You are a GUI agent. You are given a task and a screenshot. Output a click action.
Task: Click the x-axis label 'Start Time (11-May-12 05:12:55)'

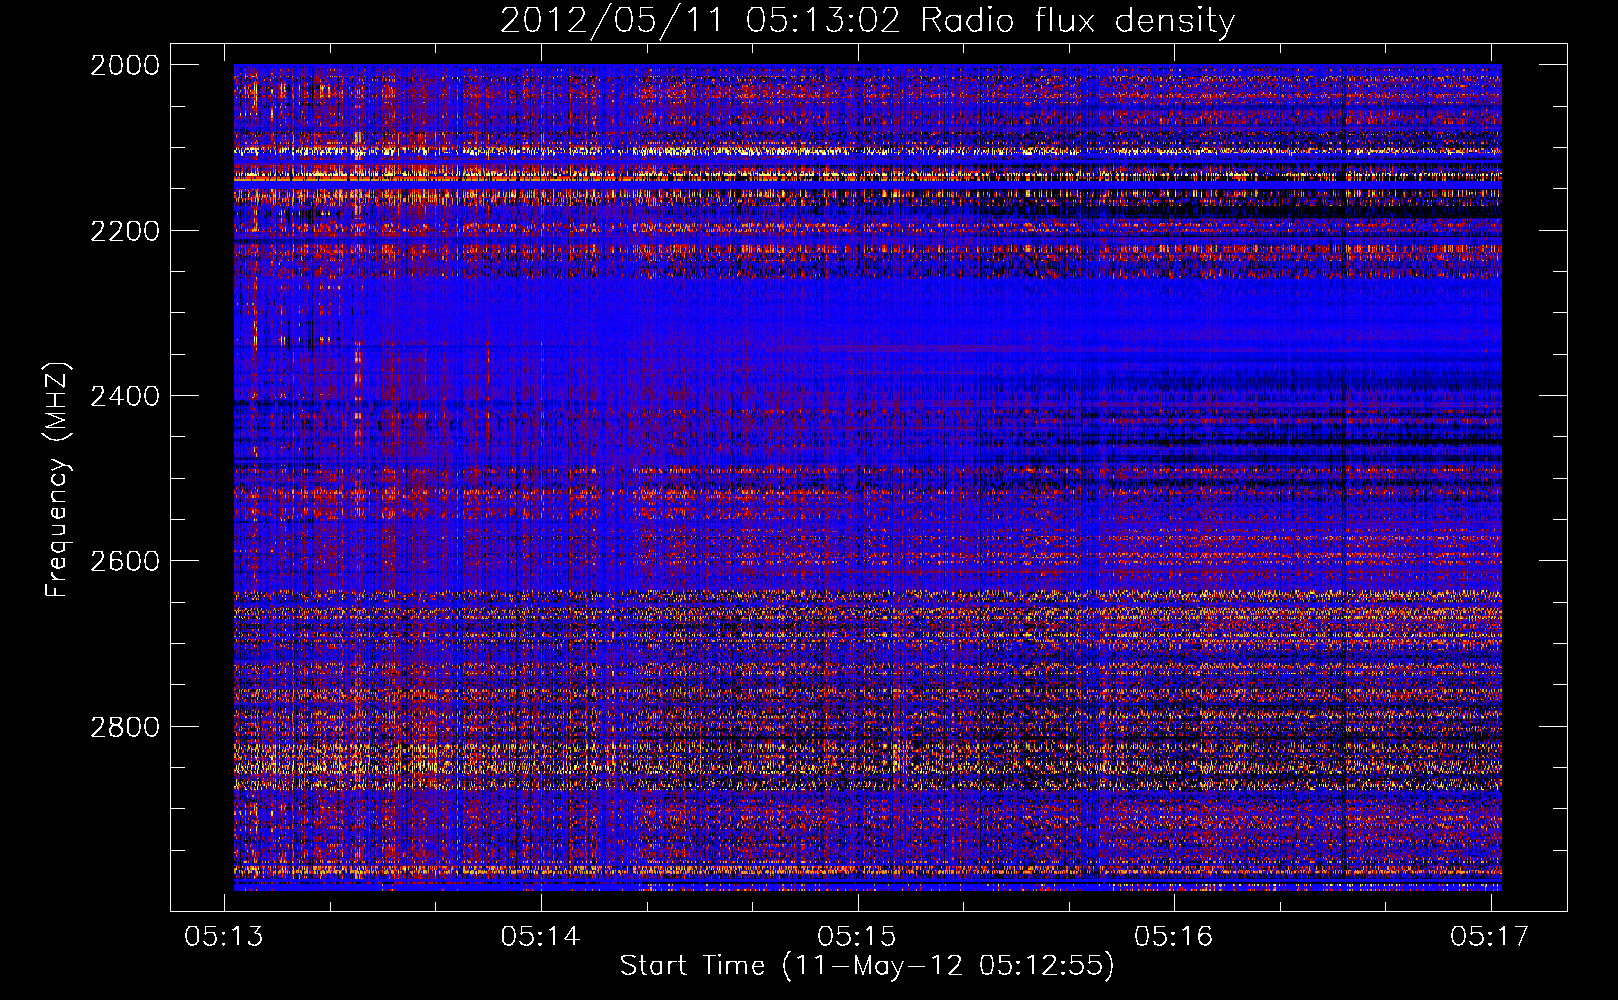coord(867,966)
